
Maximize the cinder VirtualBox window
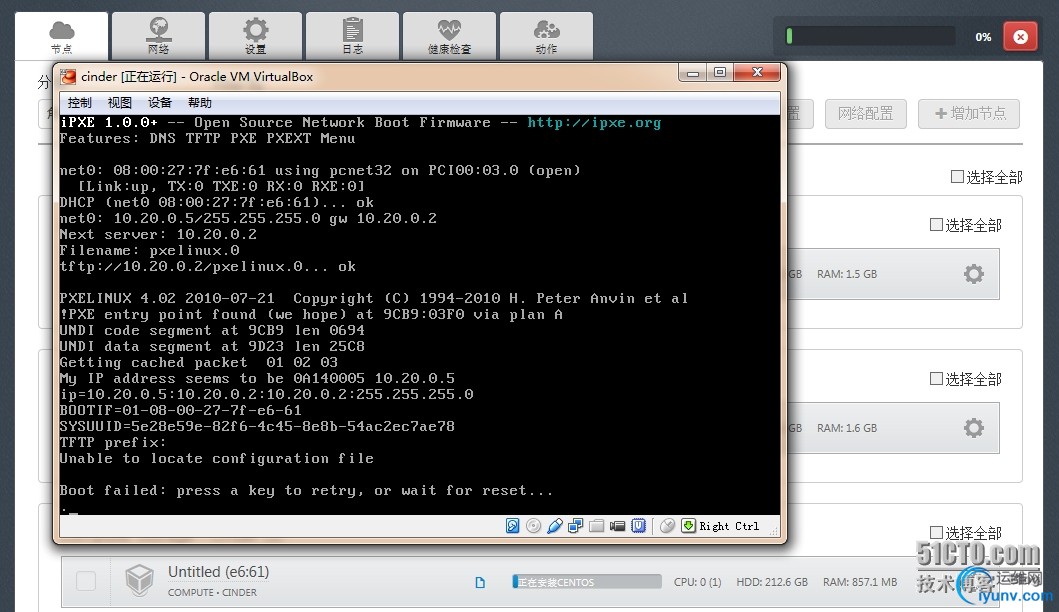[720, 73]
